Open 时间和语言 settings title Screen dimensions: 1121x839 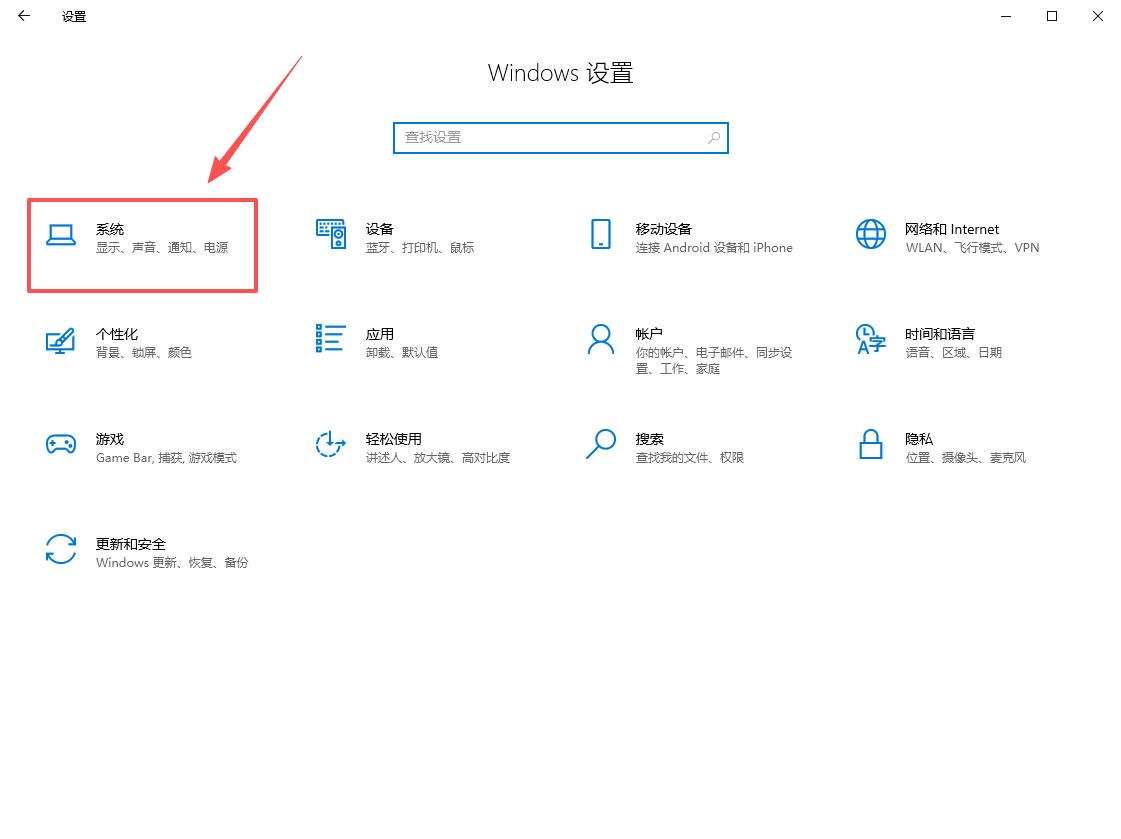click(939, 334)
